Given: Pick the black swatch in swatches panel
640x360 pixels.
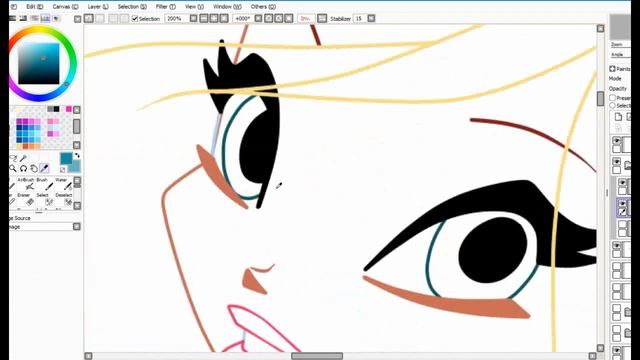Looking at the screenshot, I should point(56,109).
